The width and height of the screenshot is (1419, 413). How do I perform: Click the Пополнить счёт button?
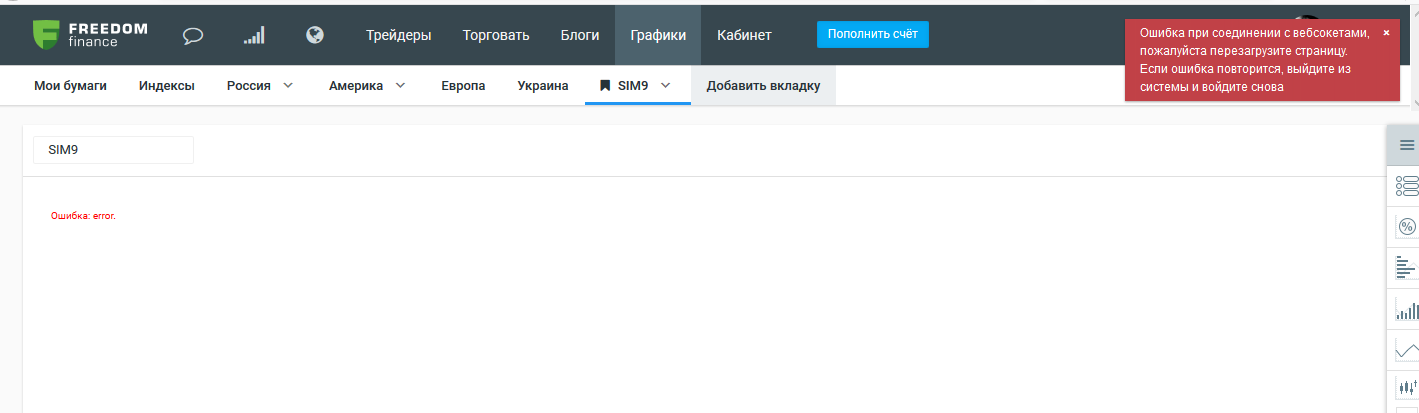(x=872, y=34)
